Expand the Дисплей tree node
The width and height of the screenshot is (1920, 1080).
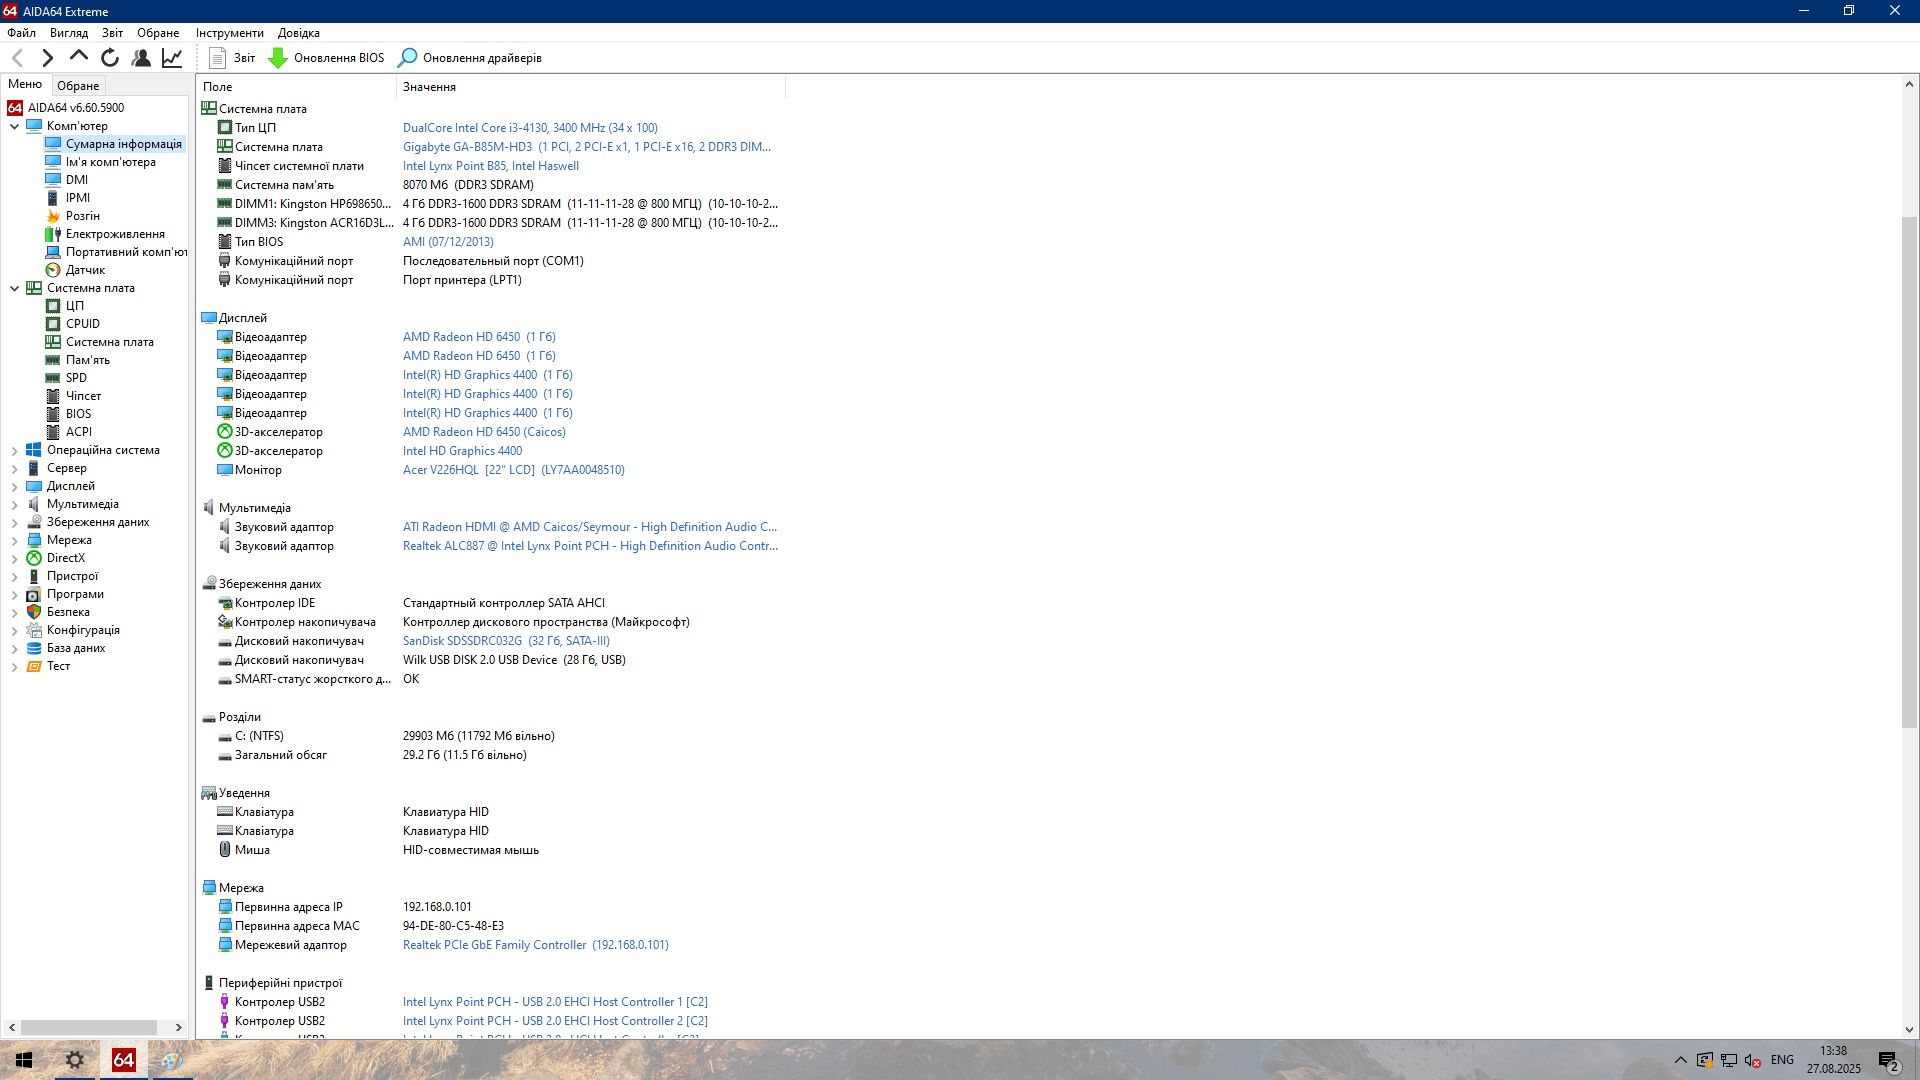14,486
